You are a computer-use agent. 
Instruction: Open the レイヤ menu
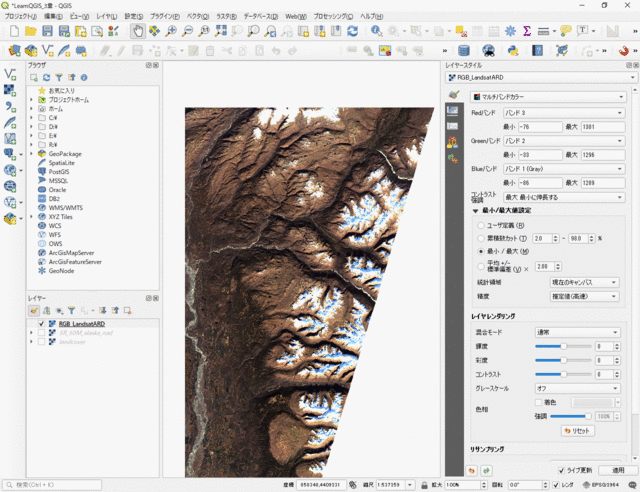point(106,16)
